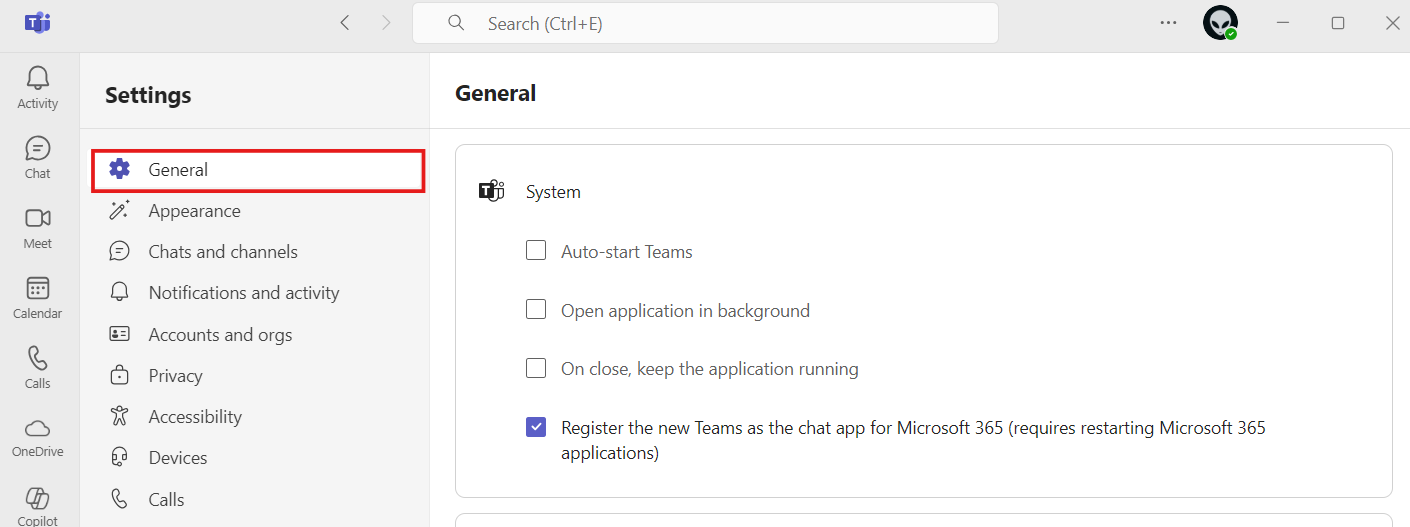
Task: Toggle On close, keep application running
Action: click(536, 369)
